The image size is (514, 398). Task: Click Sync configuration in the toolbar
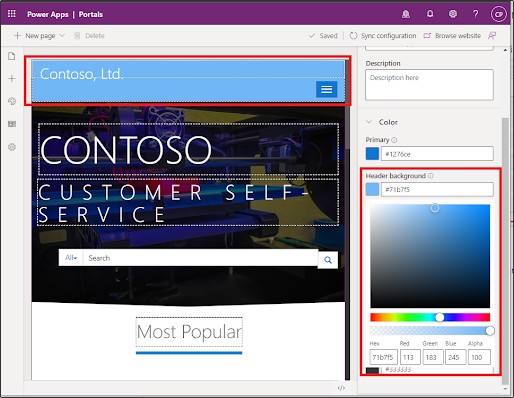pyautogui.click(x=383, y=36)
